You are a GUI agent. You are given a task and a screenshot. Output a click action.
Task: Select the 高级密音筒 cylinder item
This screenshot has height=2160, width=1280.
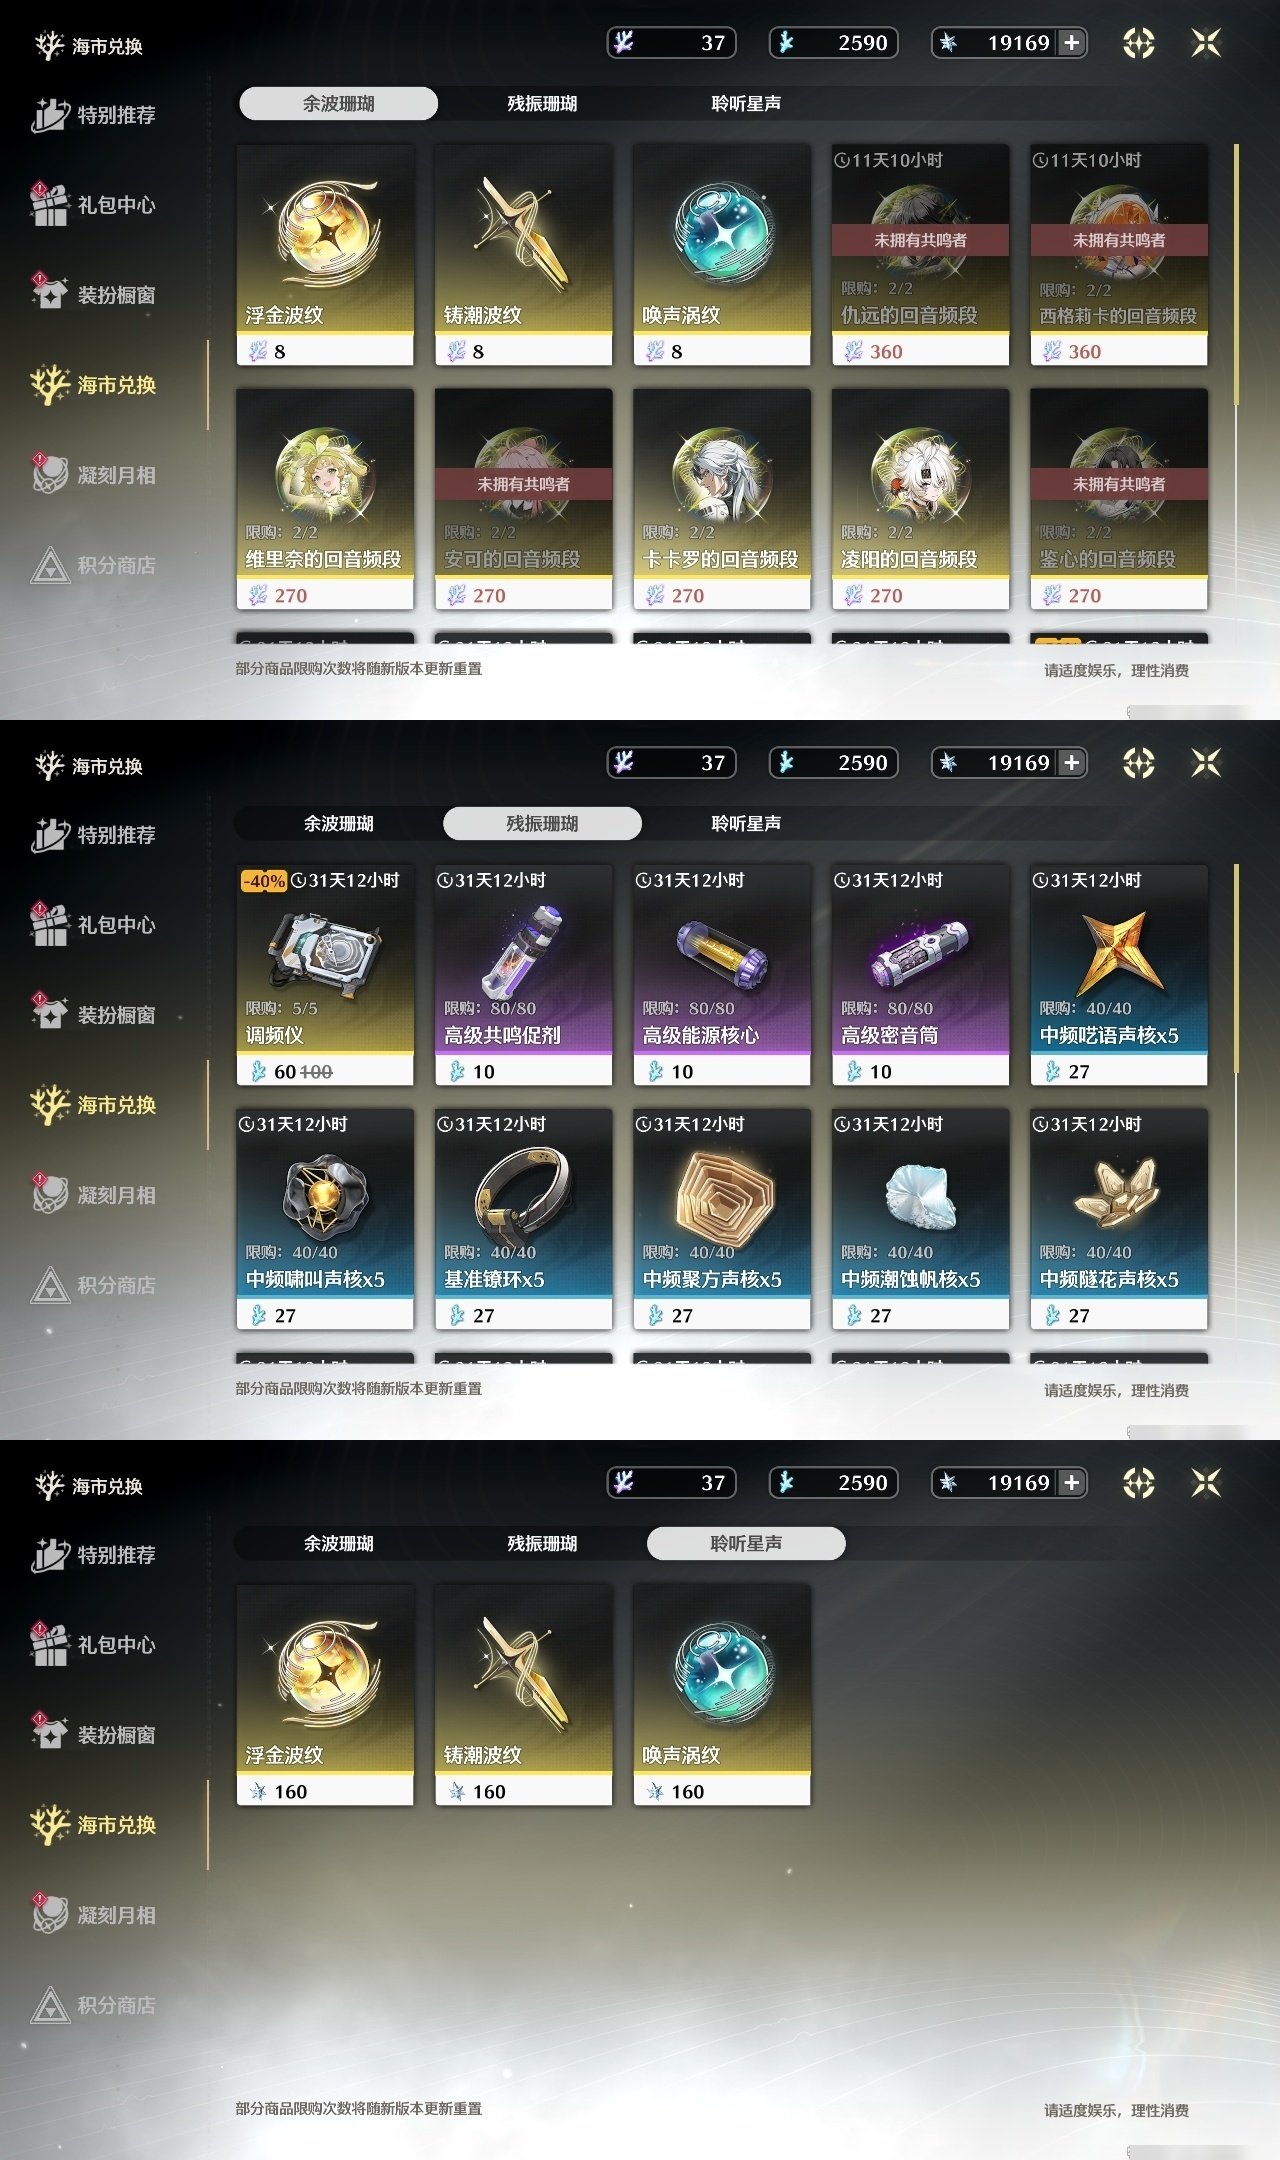click(x=920, y=975)
